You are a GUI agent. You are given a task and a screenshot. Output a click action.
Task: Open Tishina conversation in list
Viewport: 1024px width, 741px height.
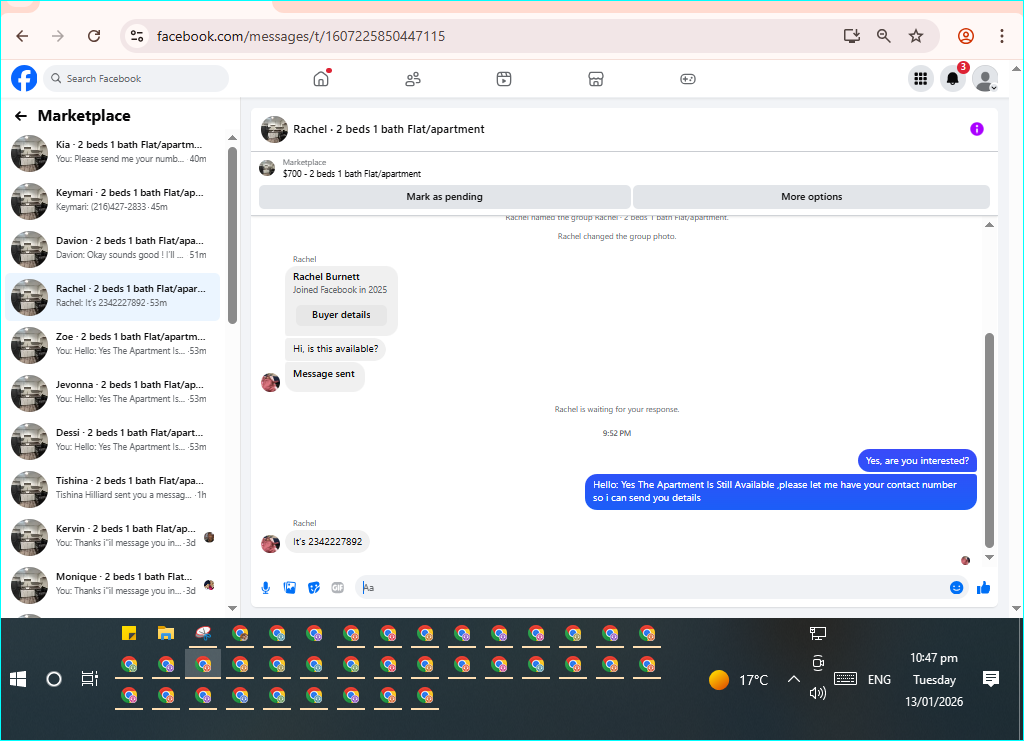113,489
